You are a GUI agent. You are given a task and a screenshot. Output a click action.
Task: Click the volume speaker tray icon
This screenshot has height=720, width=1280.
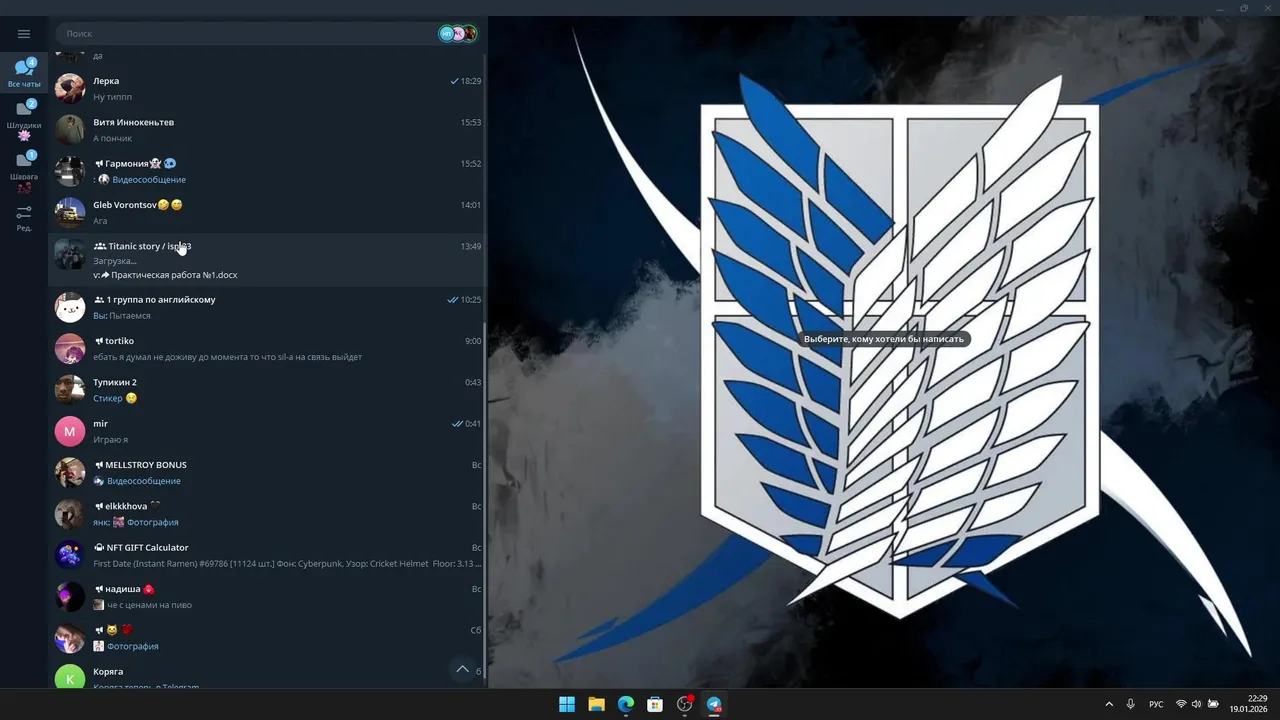(x=1196, y=704)
